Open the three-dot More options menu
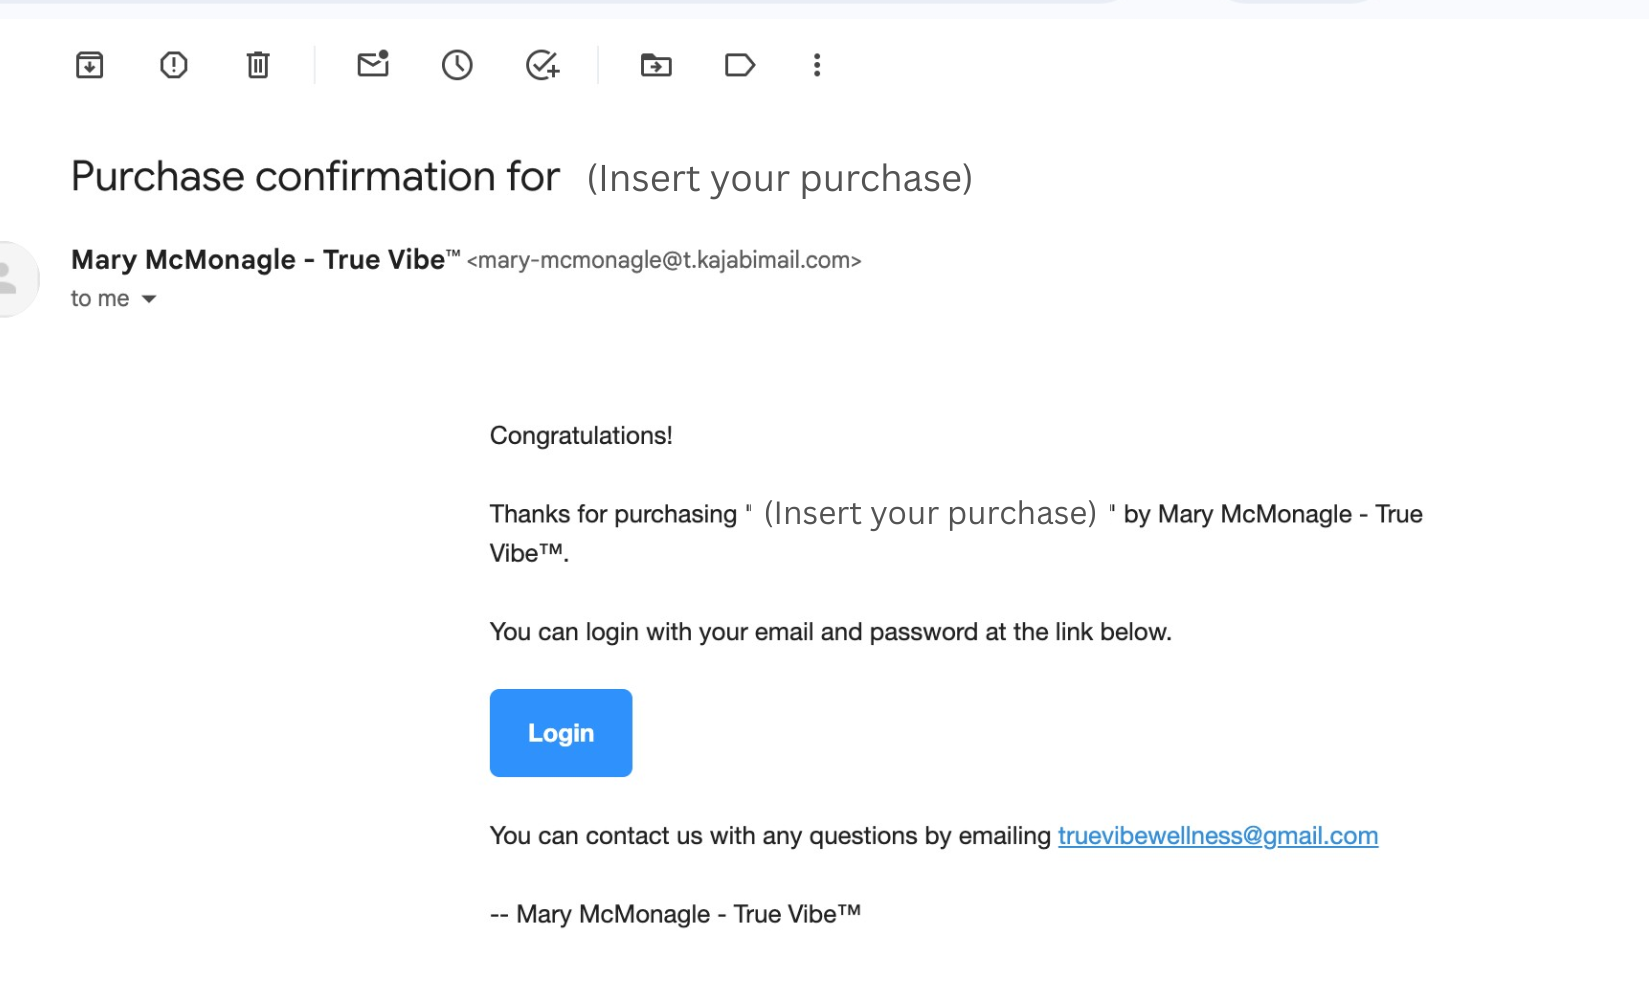 pos(817,66)
